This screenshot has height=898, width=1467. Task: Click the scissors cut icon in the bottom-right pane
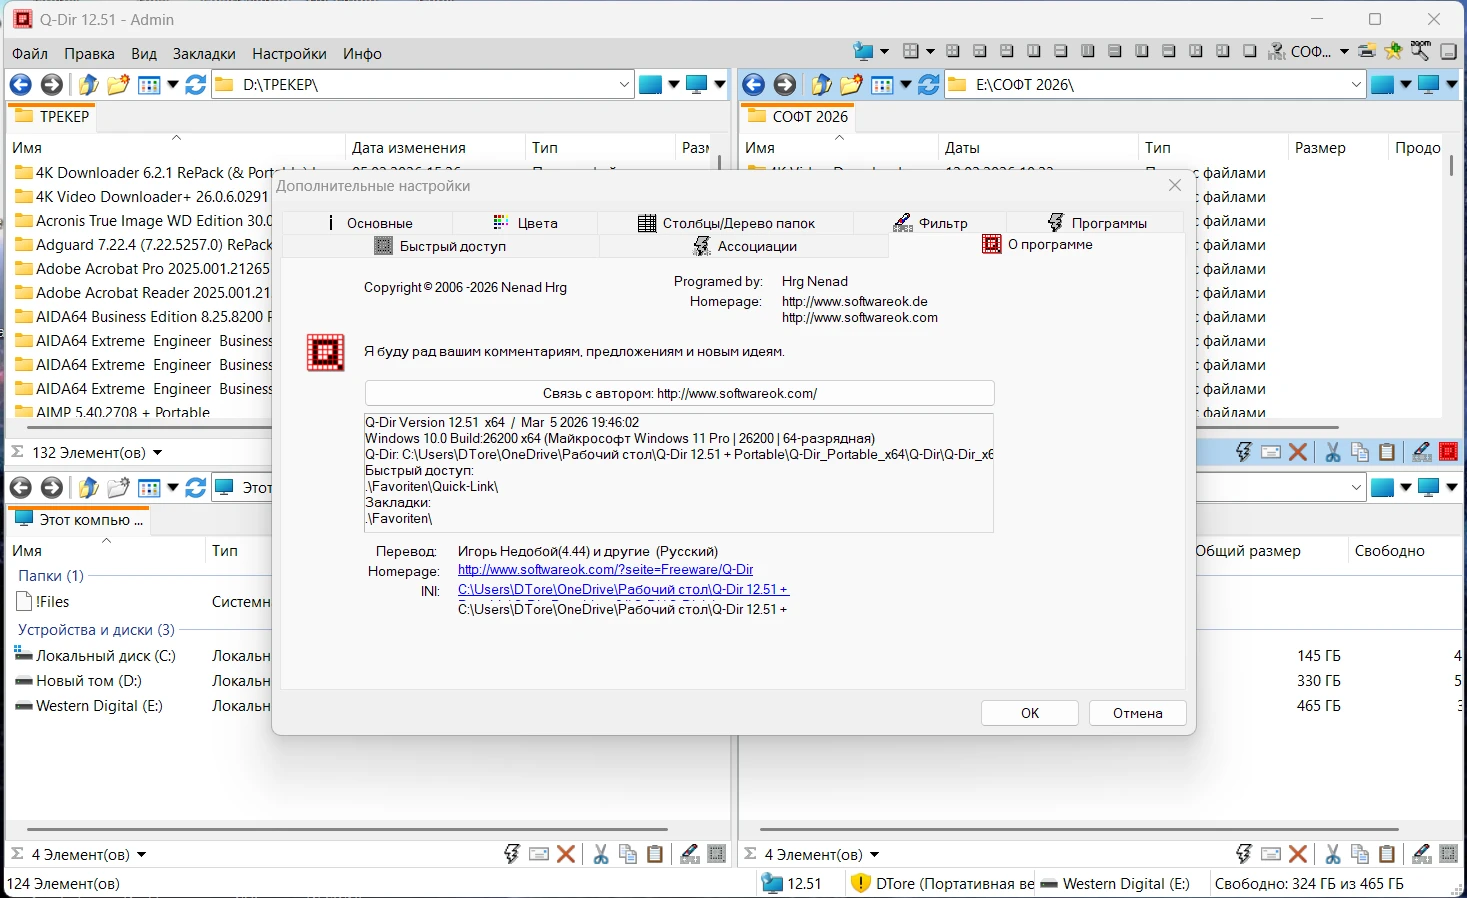(x=1333, y=854)
